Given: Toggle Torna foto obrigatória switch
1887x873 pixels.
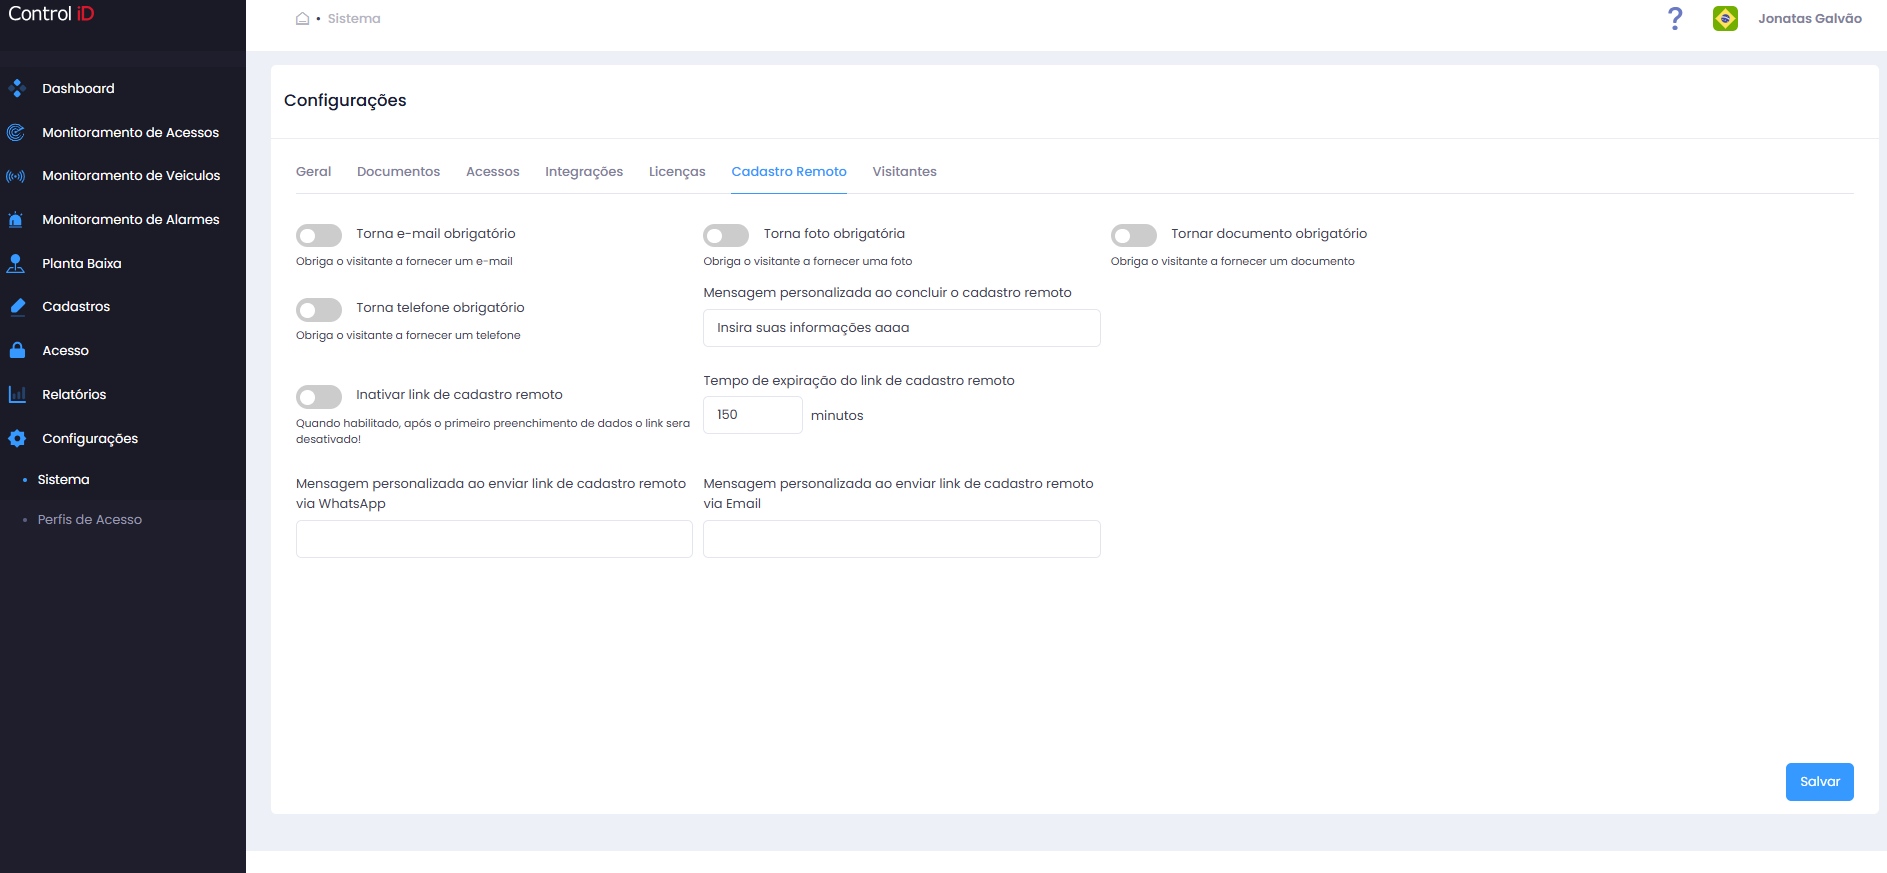Looking at the screenshot, I should click(x=726, y=235).
